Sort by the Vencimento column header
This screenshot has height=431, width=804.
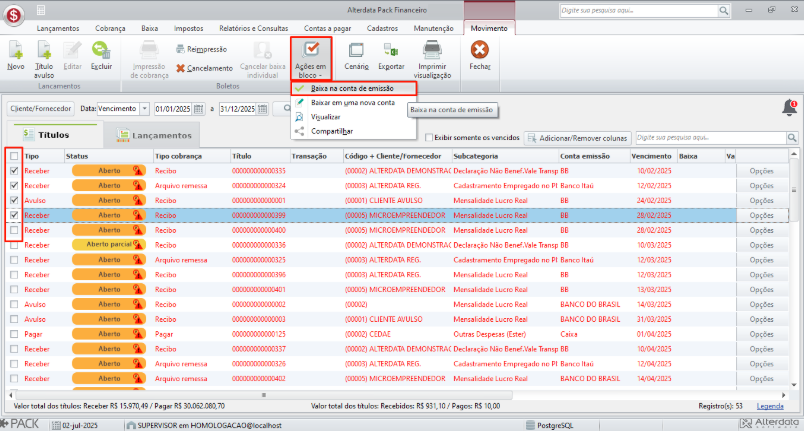pos(651,156)
